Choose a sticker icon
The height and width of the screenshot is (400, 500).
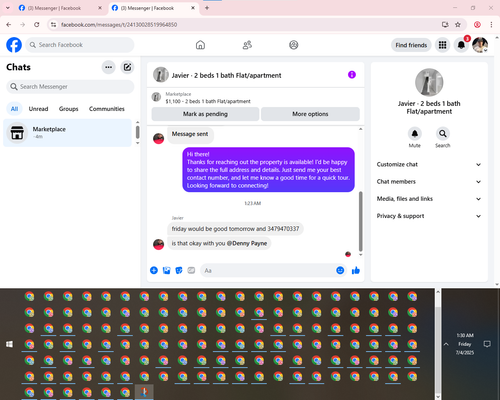pos(179,270)
